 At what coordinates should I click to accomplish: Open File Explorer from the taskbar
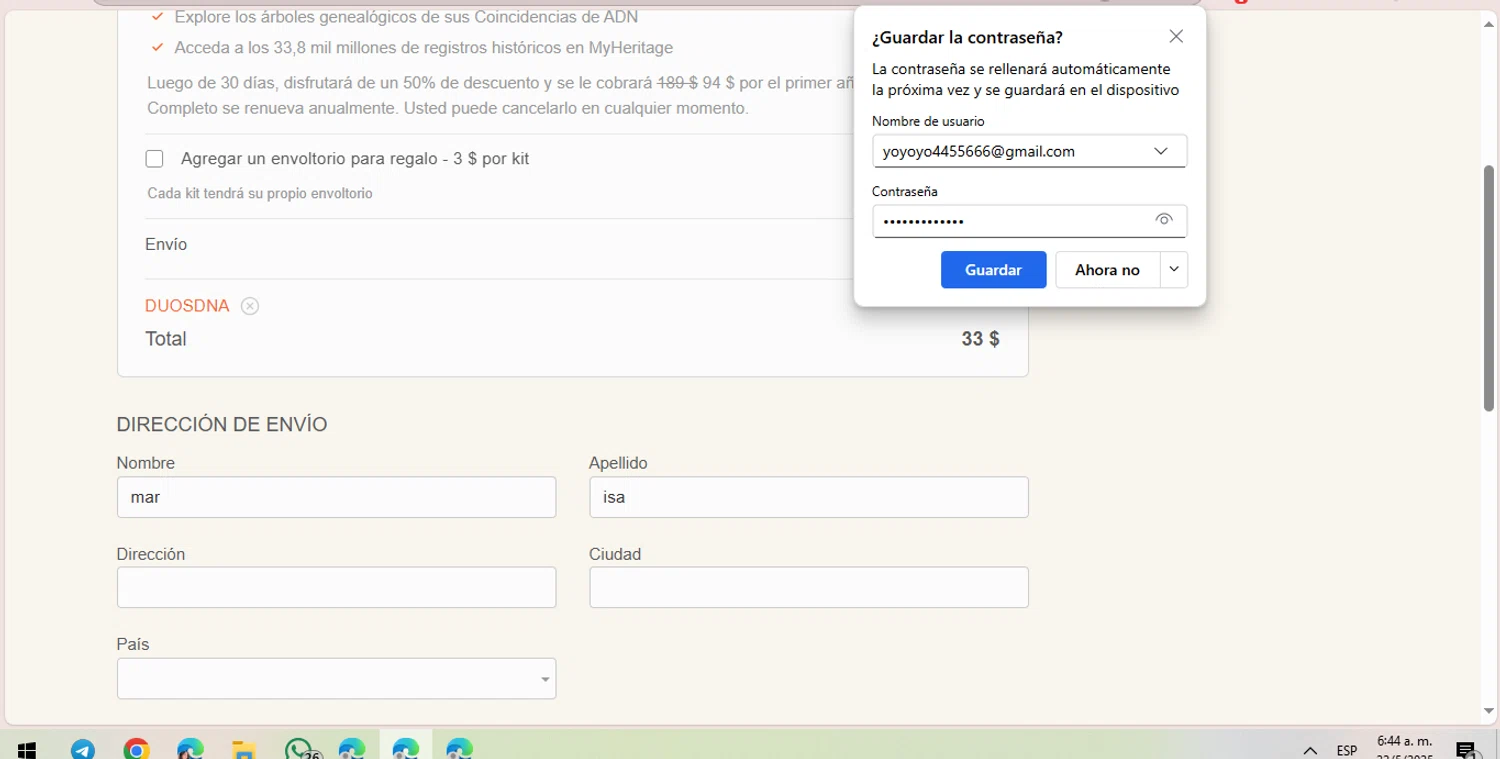tap(244, 749)
